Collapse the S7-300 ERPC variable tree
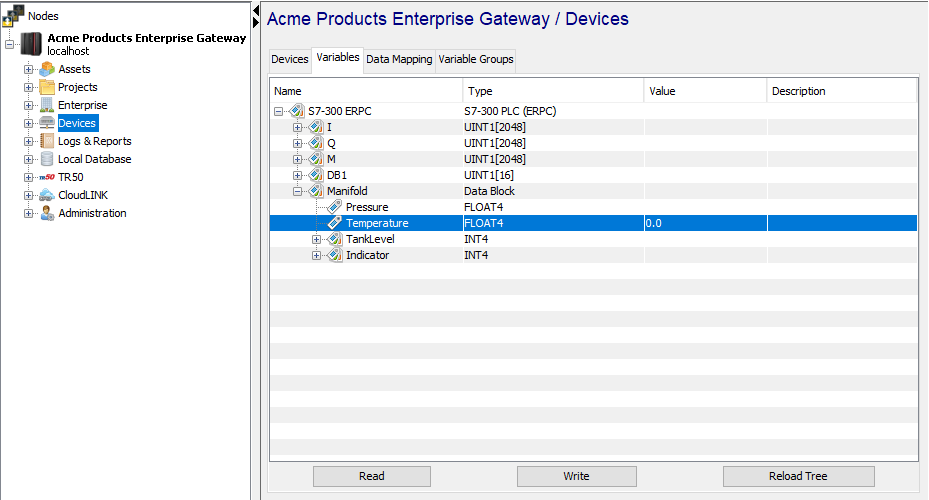929x500 pixels. (278, 111)
